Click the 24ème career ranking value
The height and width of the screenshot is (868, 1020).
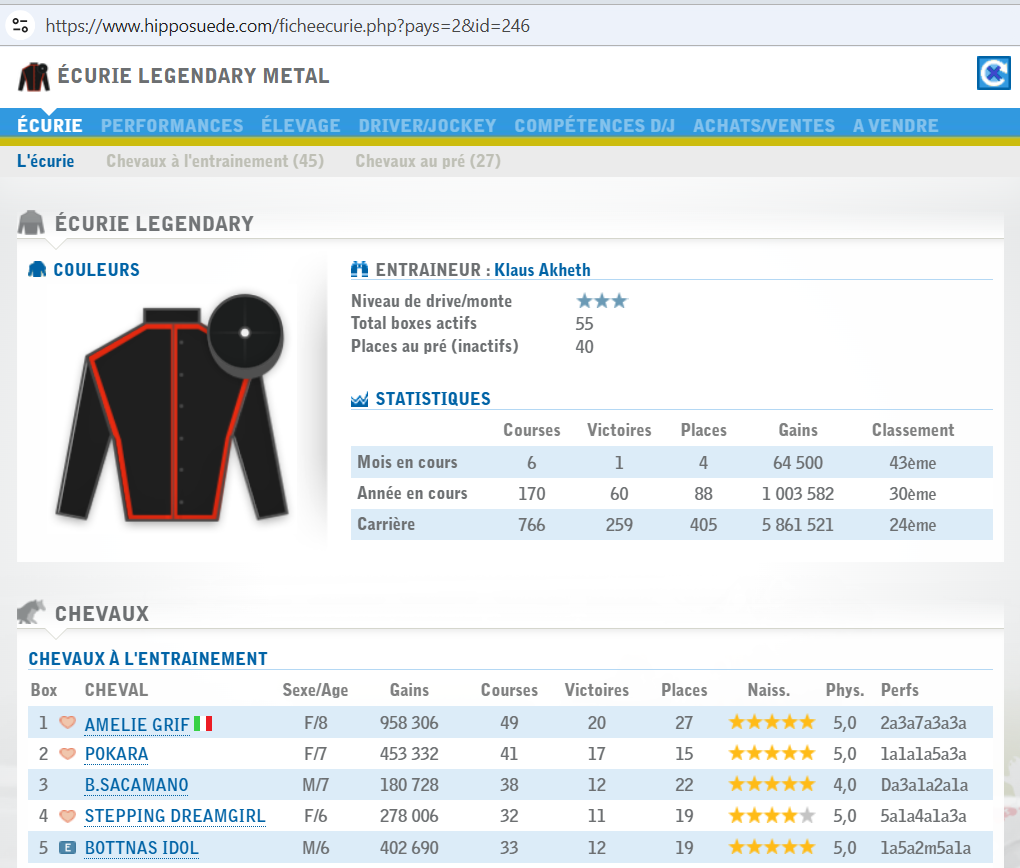click(x=913, y=525)
